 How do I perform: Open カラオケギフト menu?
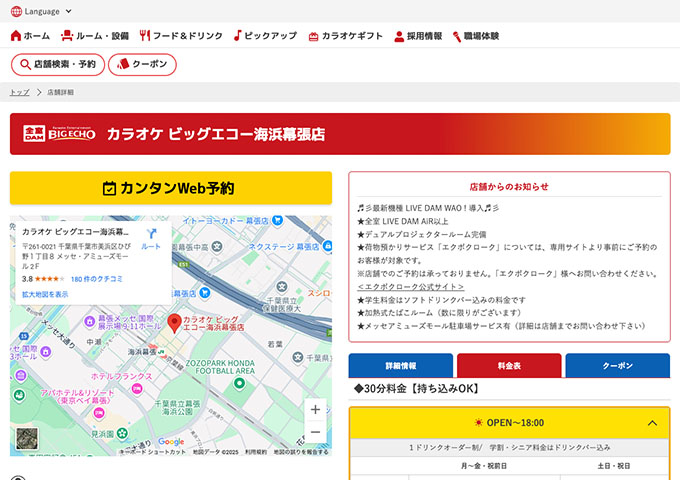(346, 36)
